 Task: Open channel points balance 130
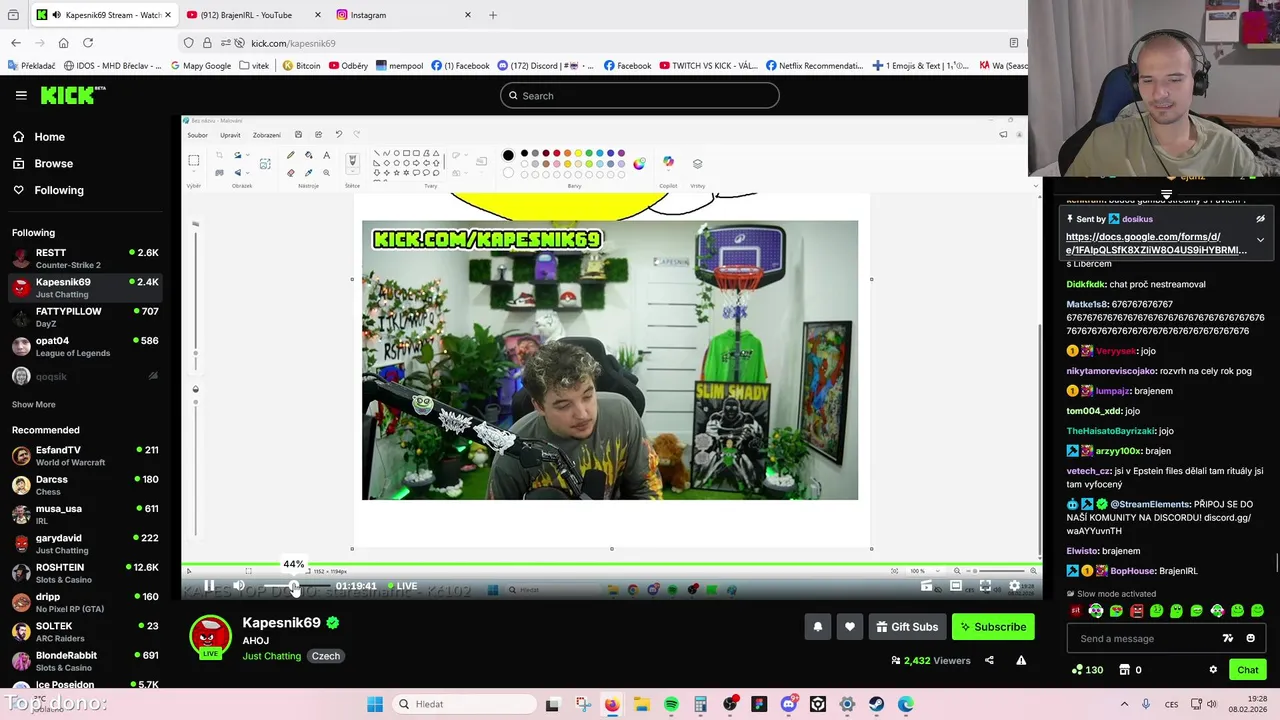tap(1086, 670)
